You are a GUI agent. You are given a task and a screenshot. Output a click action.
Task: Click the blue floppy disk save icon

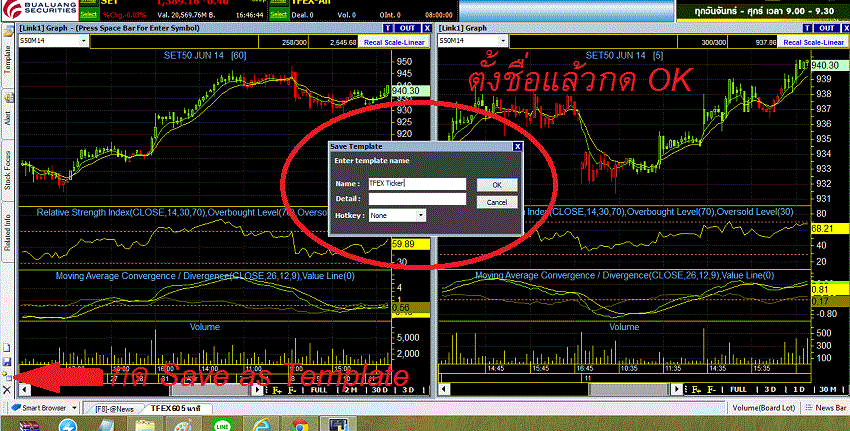[x=7, y=362]
